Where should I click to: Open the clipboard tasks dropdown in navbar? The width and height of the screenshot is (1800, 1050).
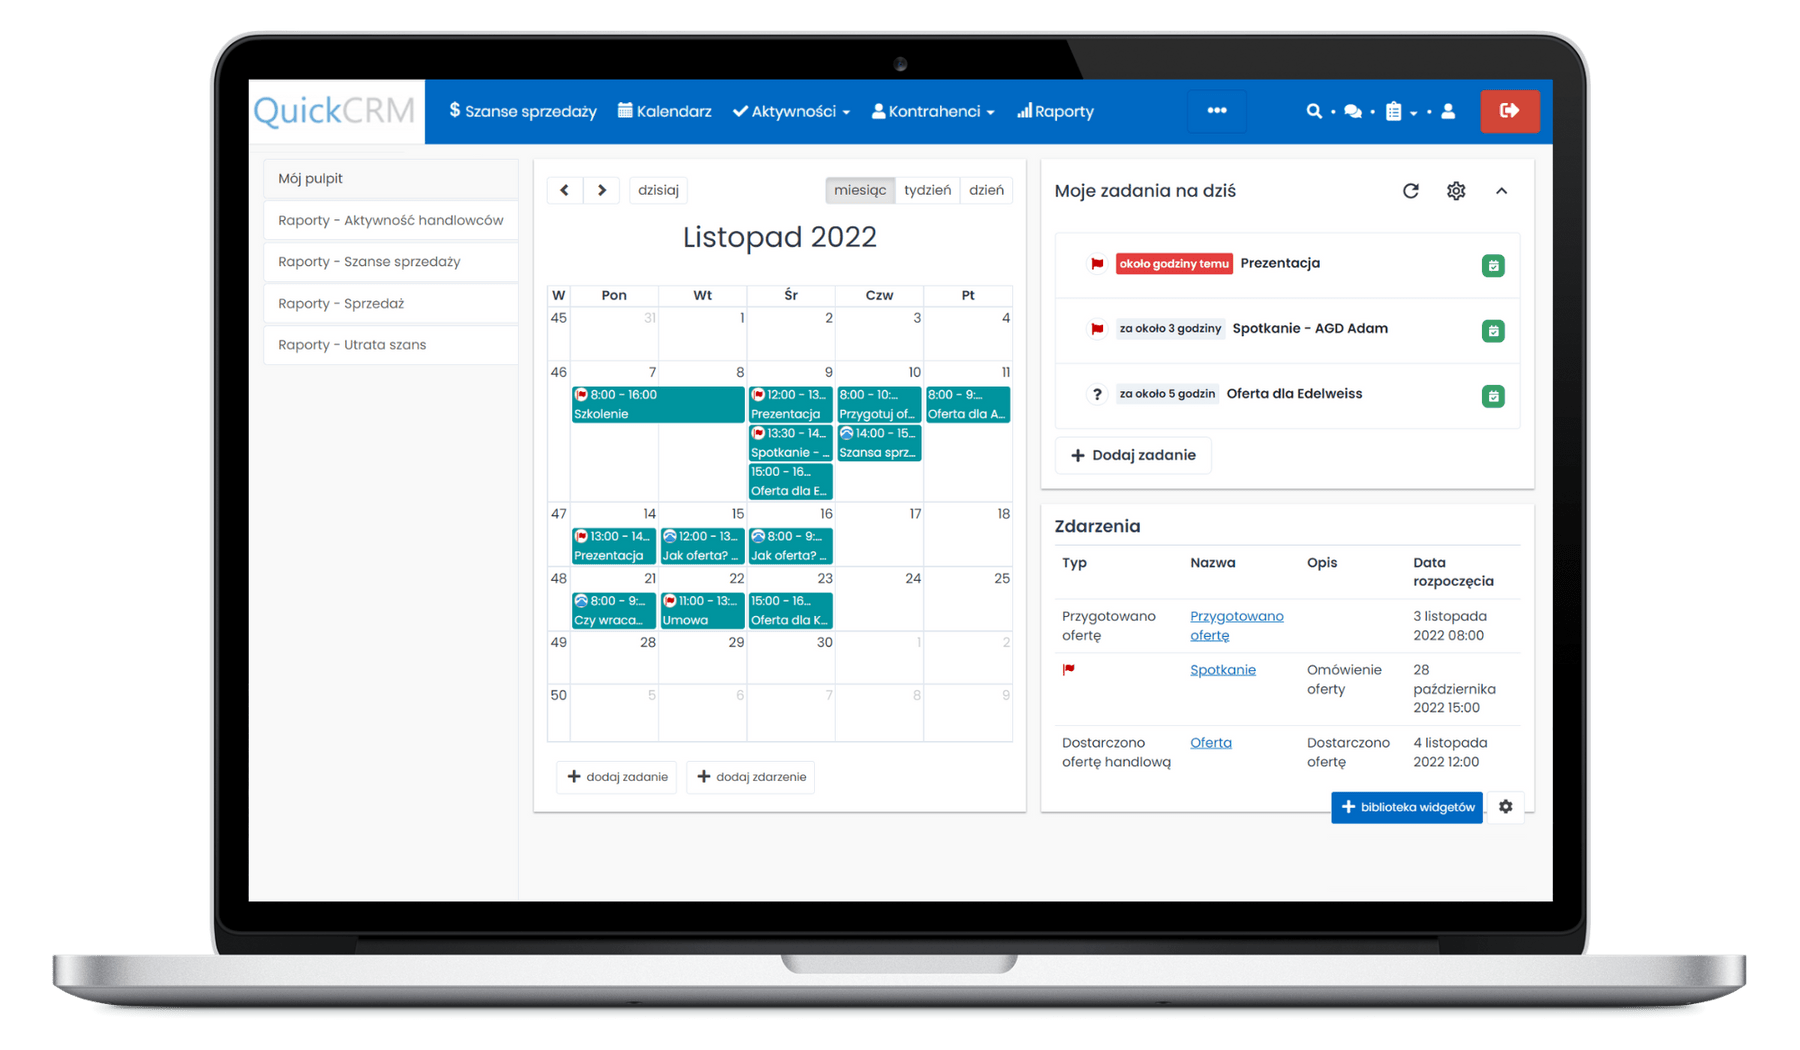pos(1401,111)
